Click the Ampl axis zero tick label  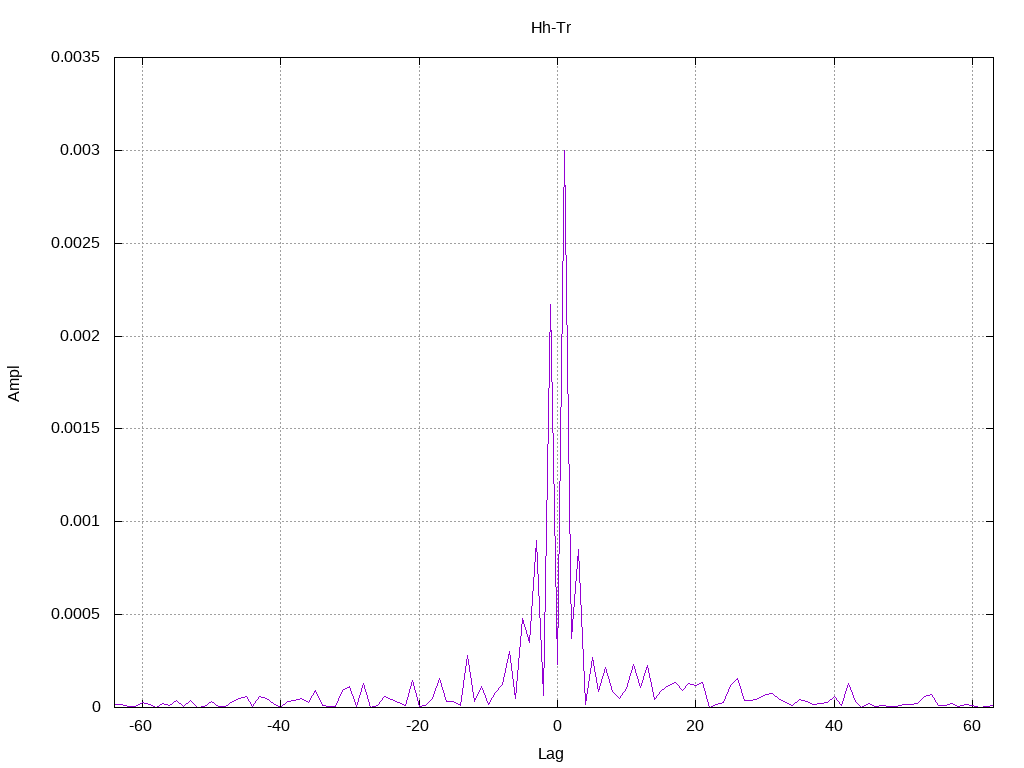pos(97,707)
